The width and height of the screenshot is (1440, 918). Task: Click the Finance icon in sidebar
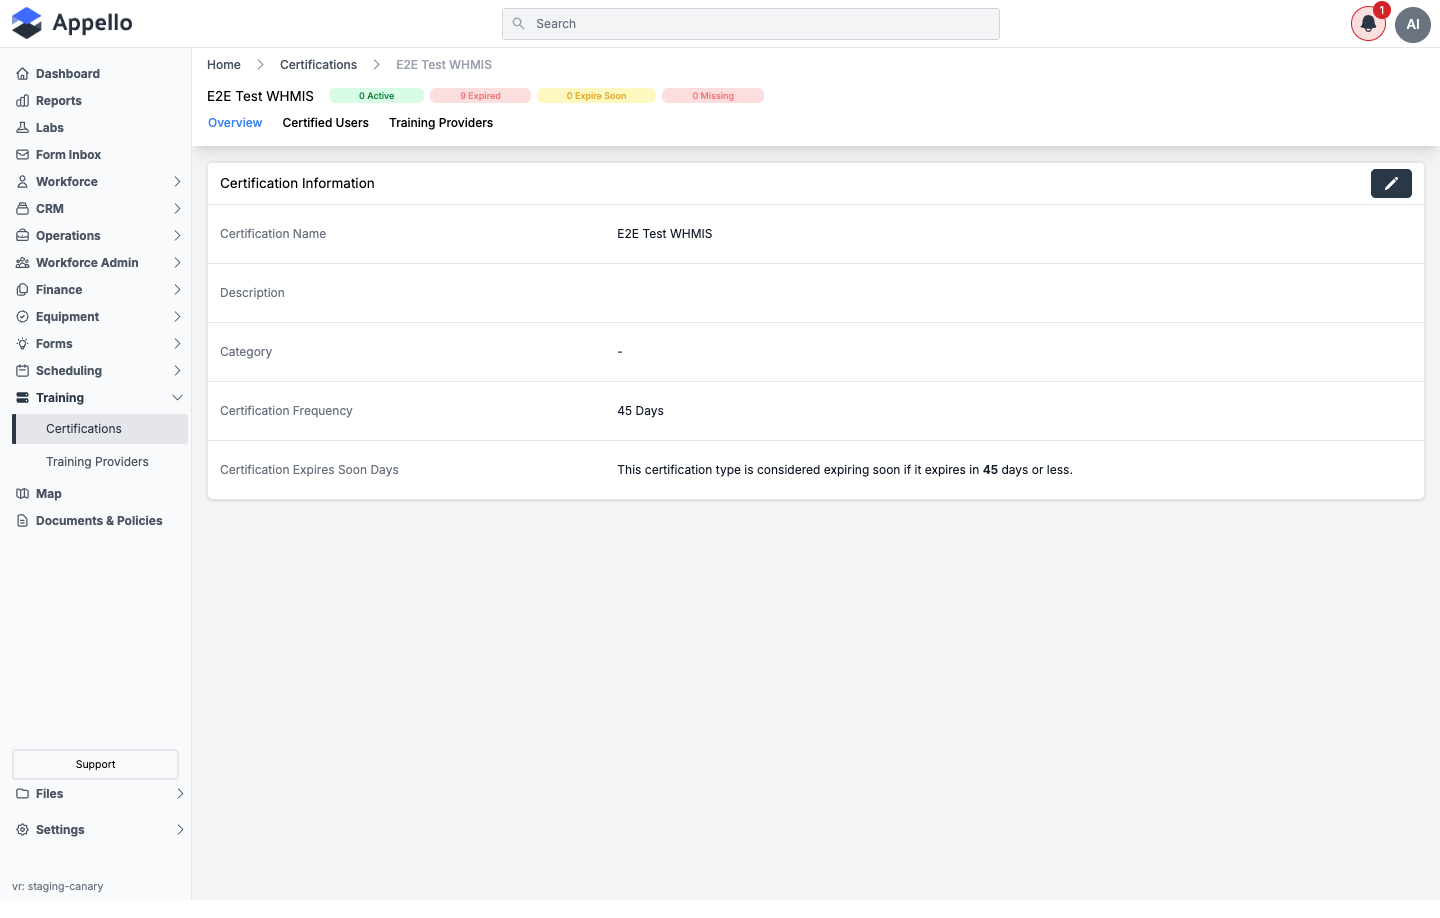point(22,290)
